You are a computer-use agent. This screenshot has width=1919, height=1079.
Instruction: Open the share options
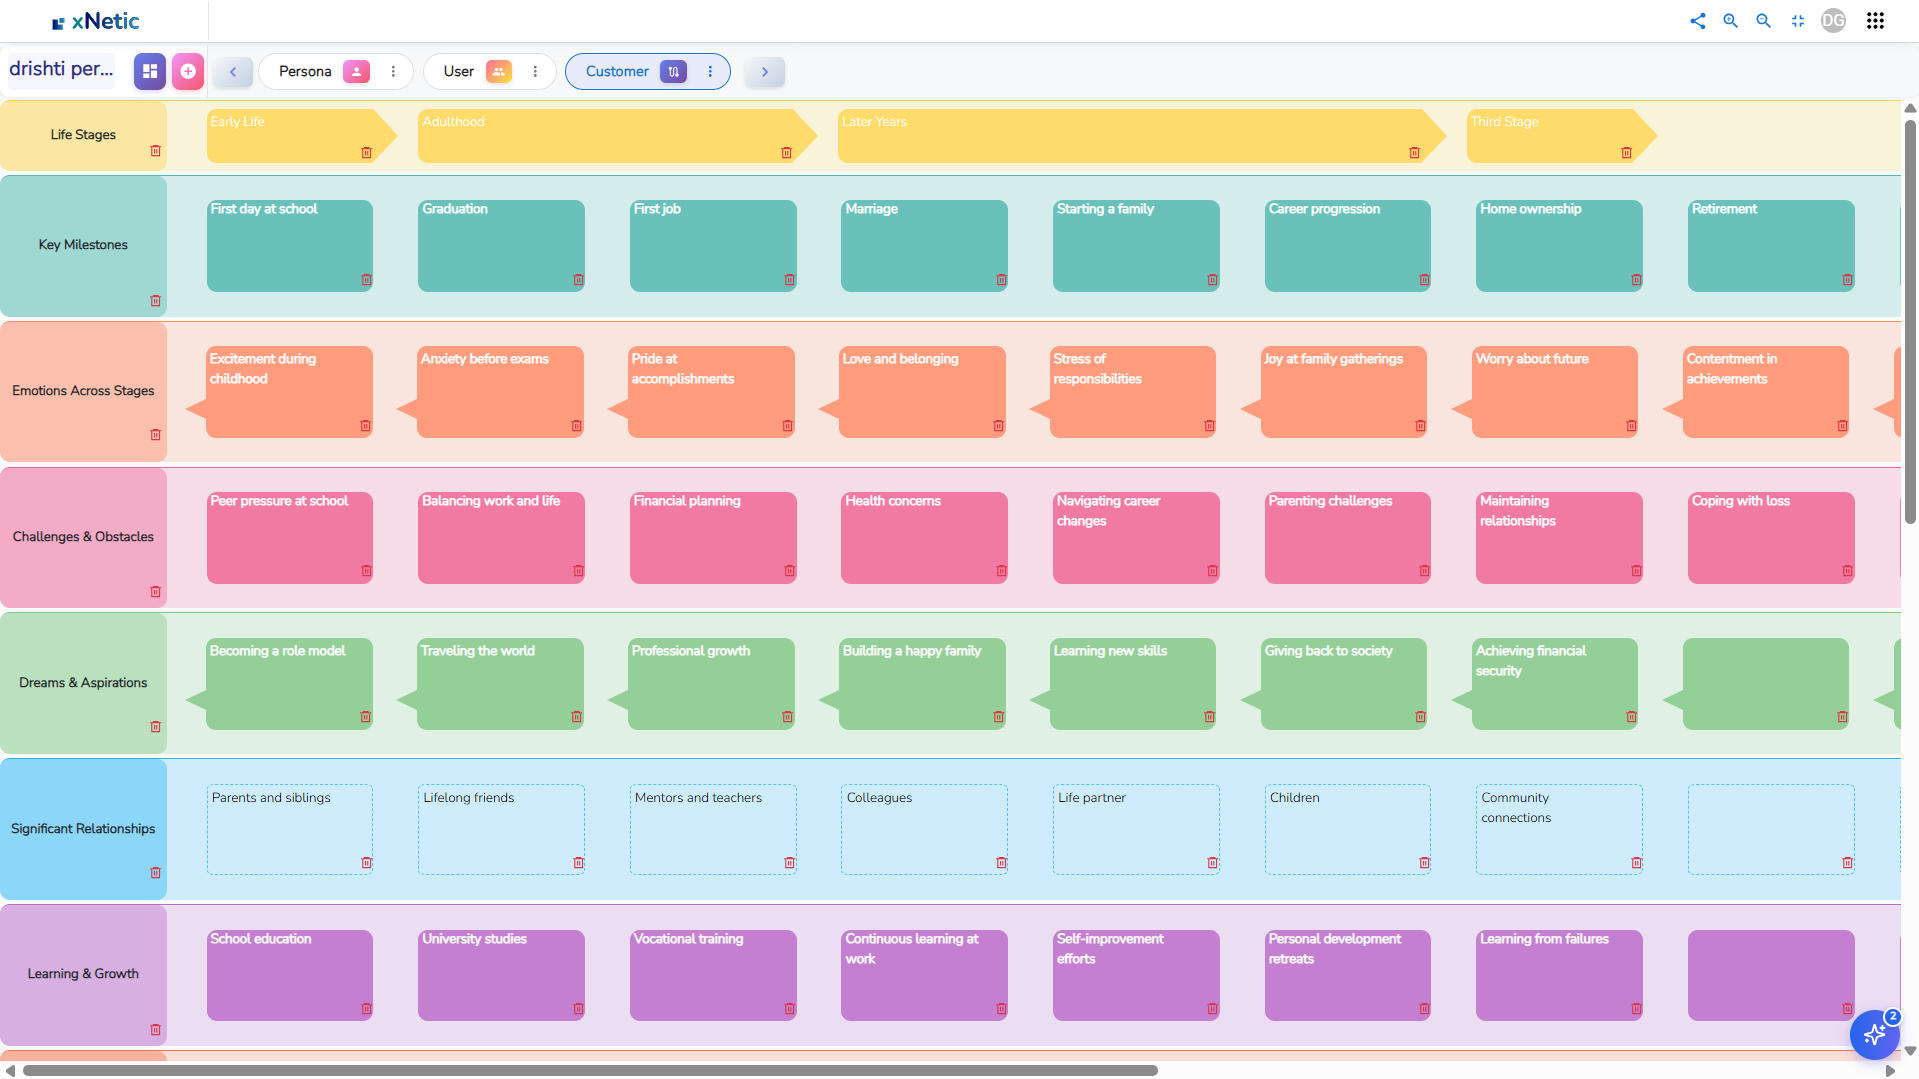click(1698, 20)
